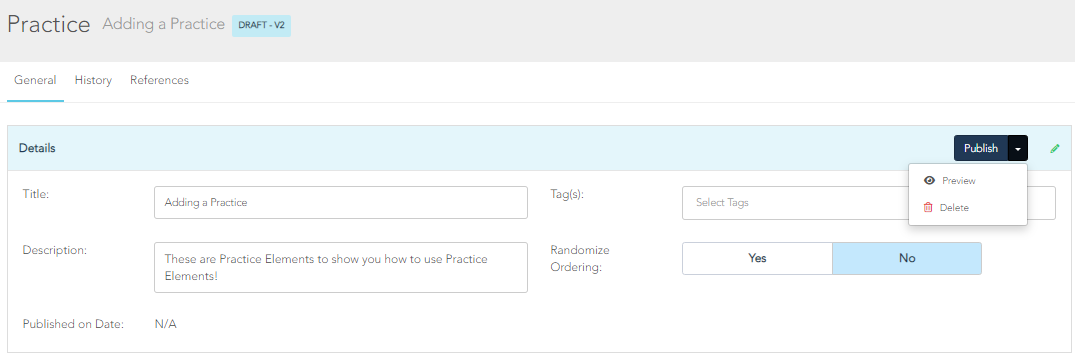
Task: Select No for Randomize Ordering
Action: coord(907,258)
